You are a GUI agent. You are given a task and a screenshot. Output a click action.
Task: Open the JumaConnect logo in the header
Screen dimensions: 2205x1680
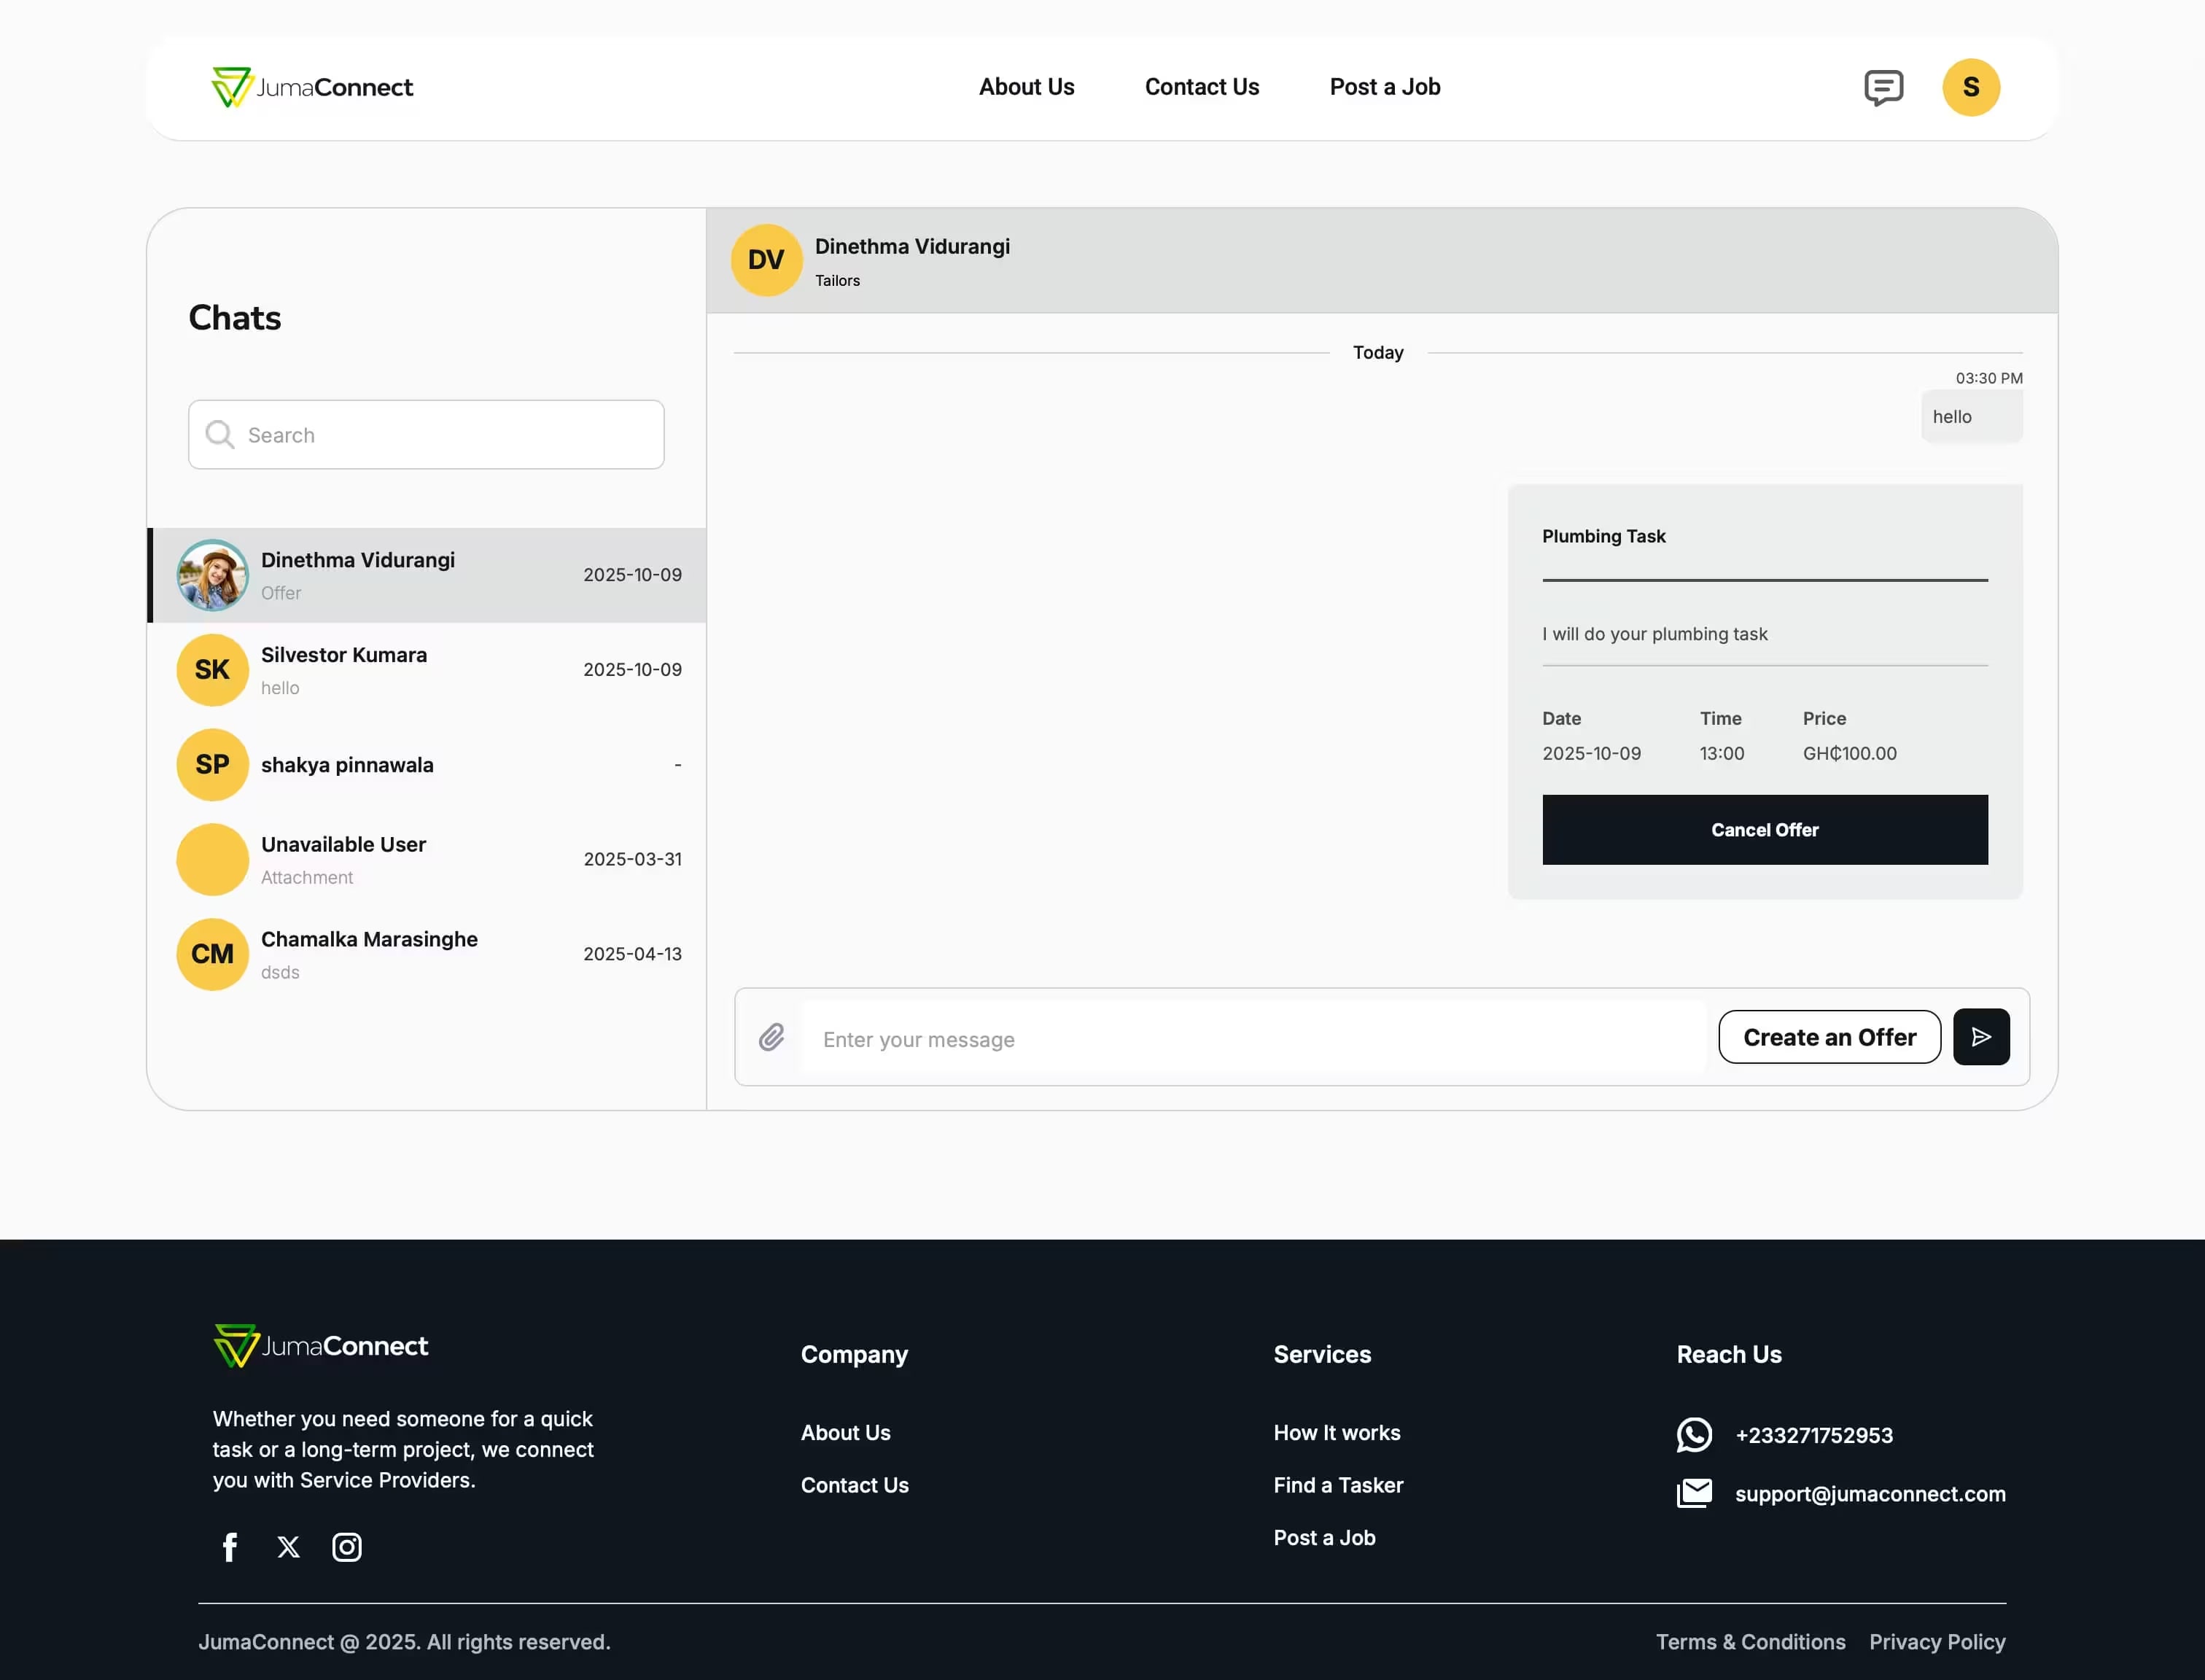311,87
